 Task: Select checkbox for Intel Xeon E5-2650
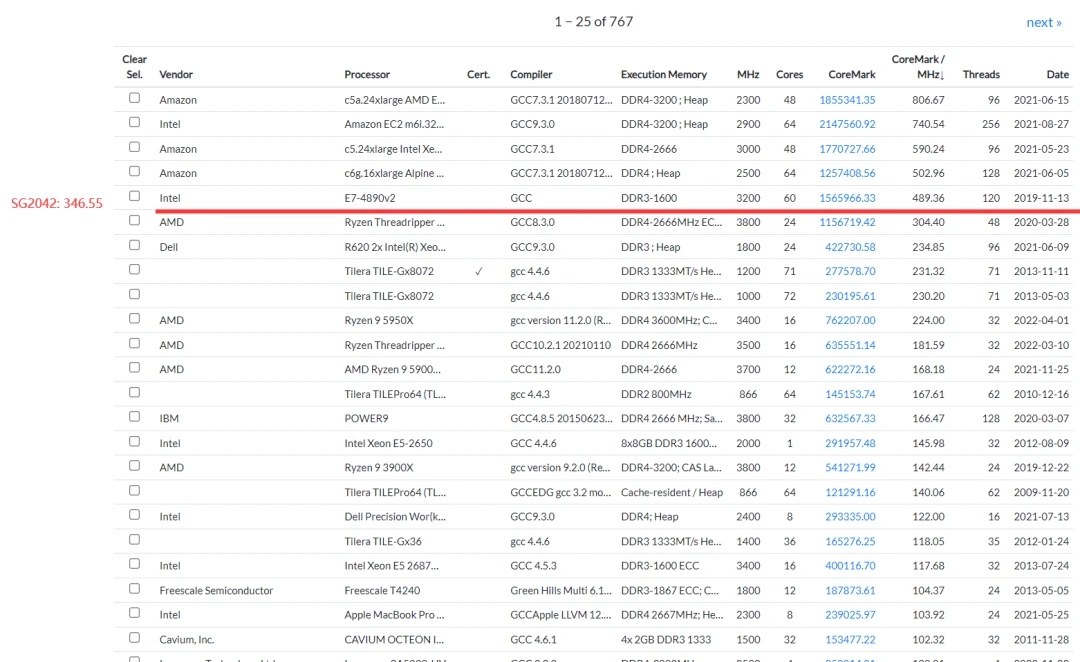click(x=134, y=441)
